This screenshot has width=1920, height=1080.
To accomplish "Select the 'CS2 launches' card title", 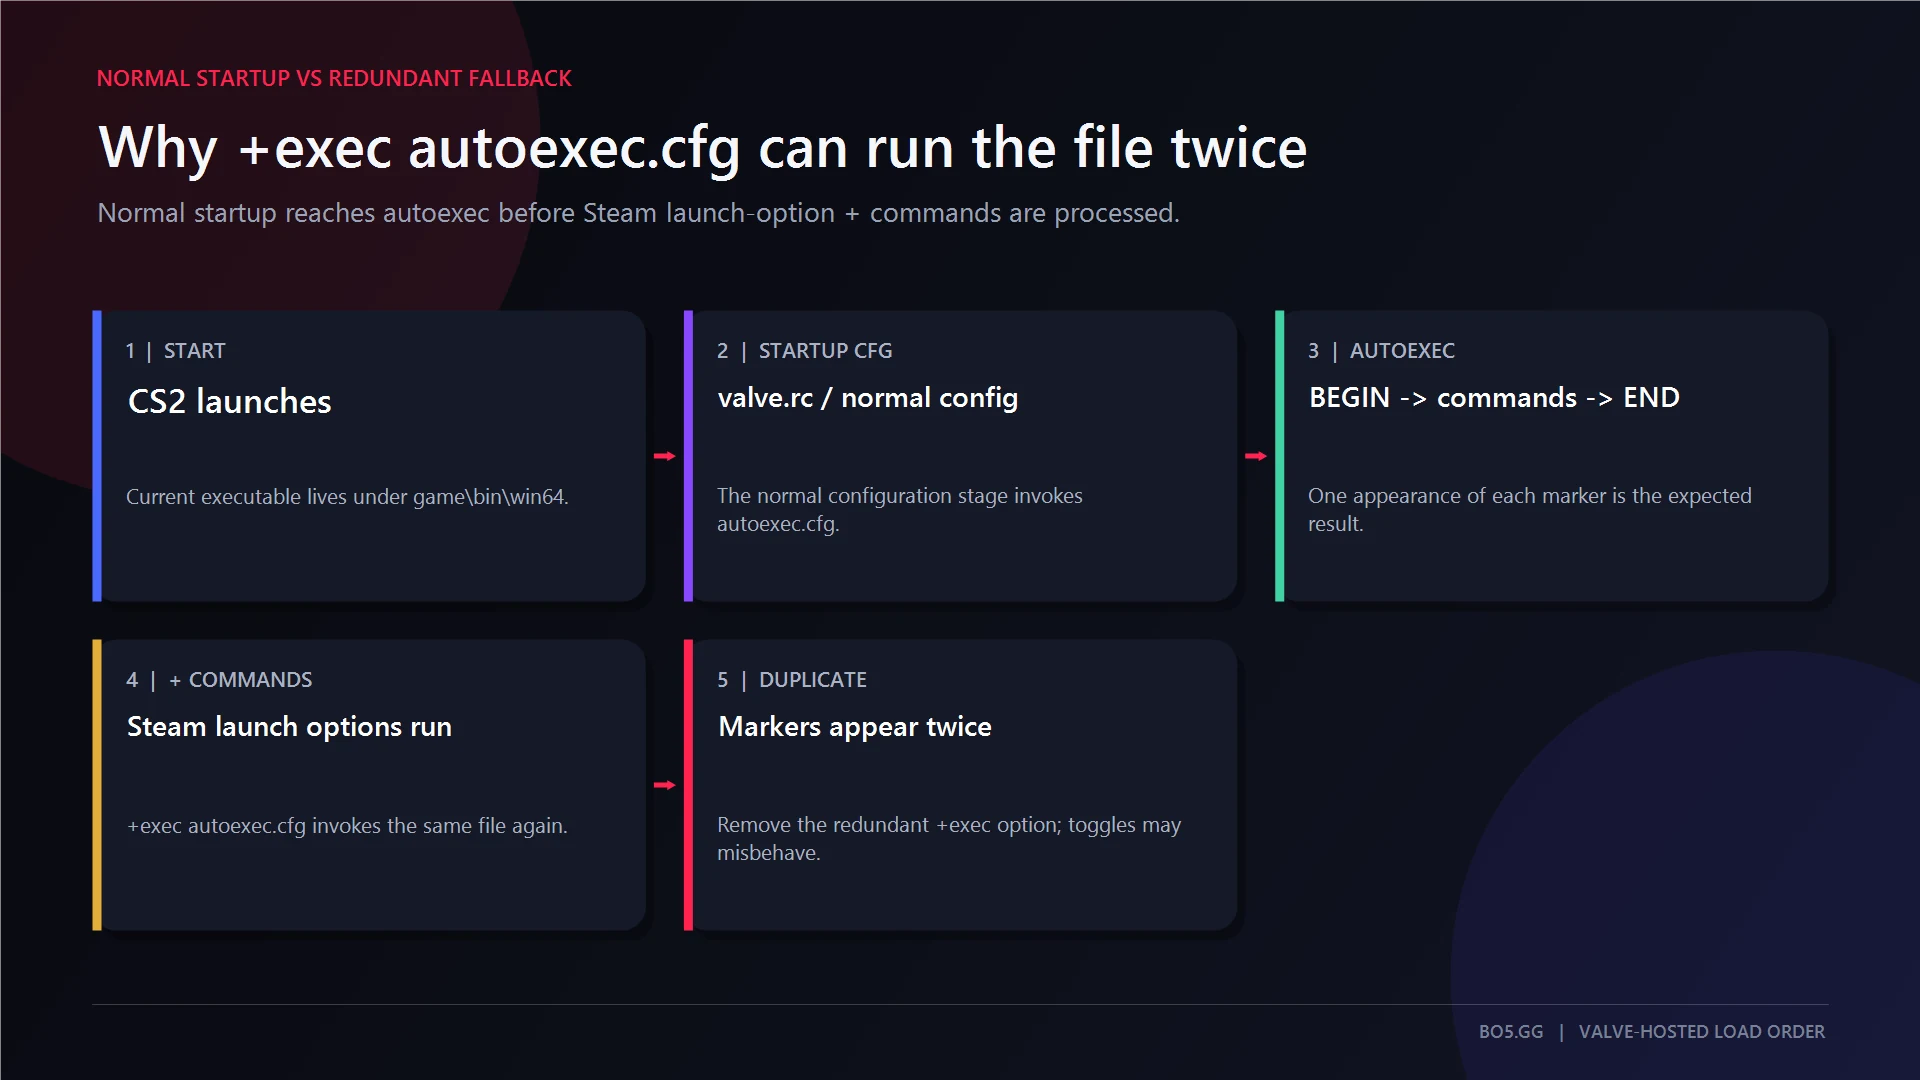I will click(229, 401).
